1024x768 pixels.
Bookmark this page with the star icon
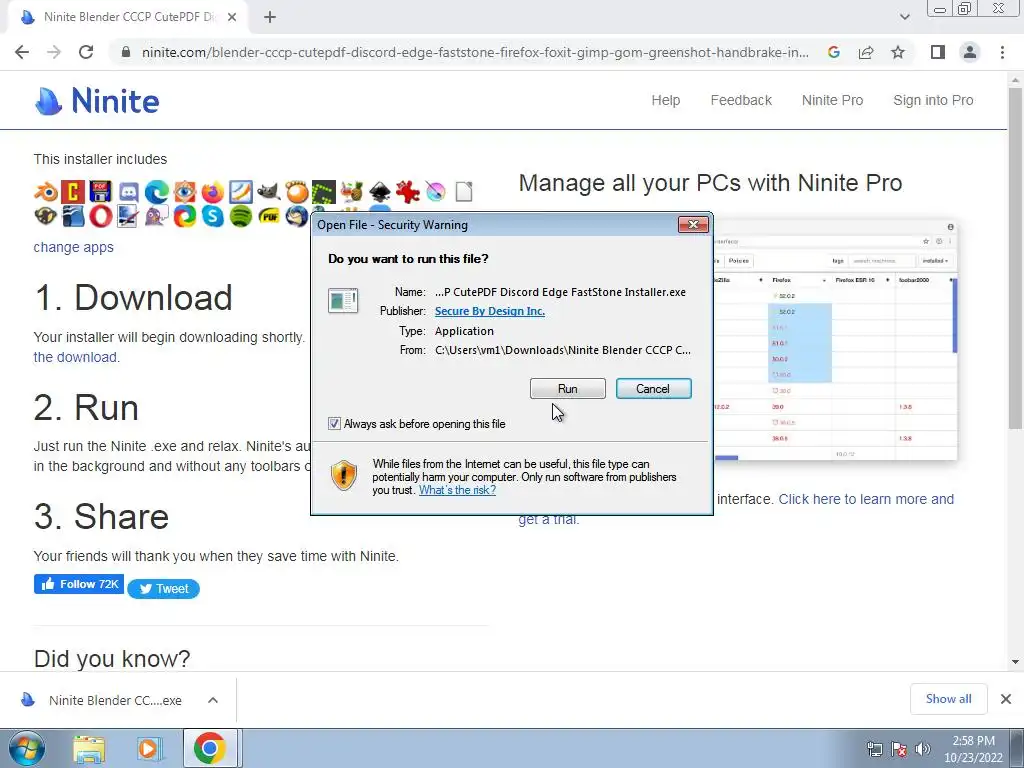click(898, 52)
